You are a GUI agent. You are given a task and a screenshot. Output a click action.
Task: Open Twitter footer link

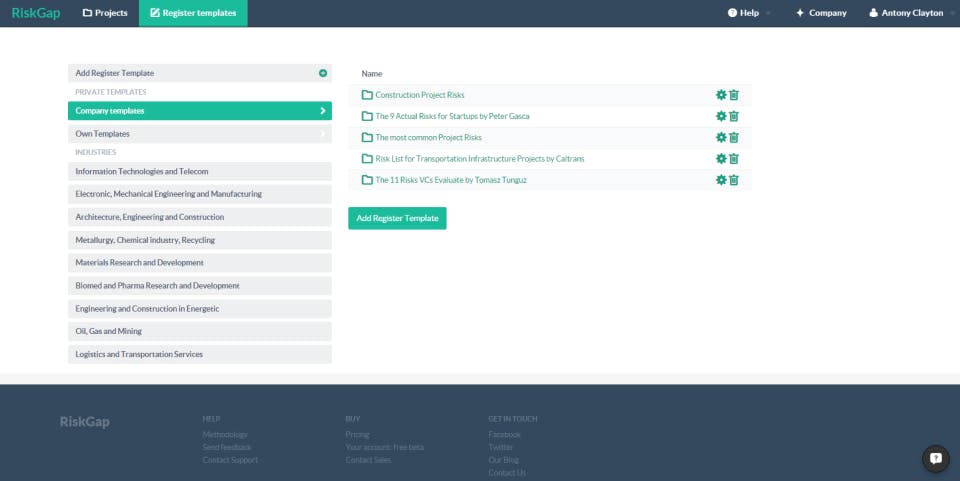501,447
